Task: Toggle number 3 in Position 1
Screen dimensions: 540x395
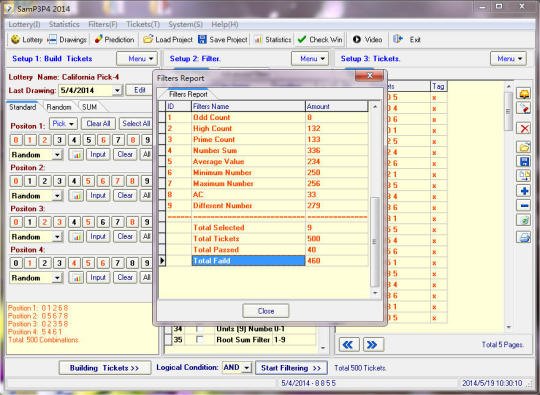Action: click(x=59, y=140)
